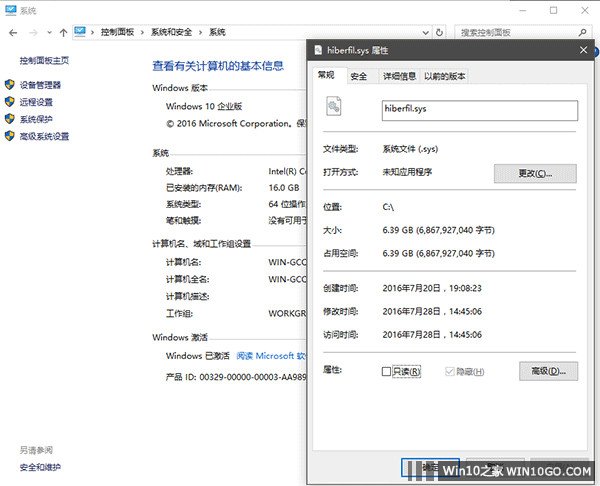Click file icon in properties title bar
Image resolution: width=600 pixels, height=486 pixels.
pyautogui.click(x=318, y=50)
